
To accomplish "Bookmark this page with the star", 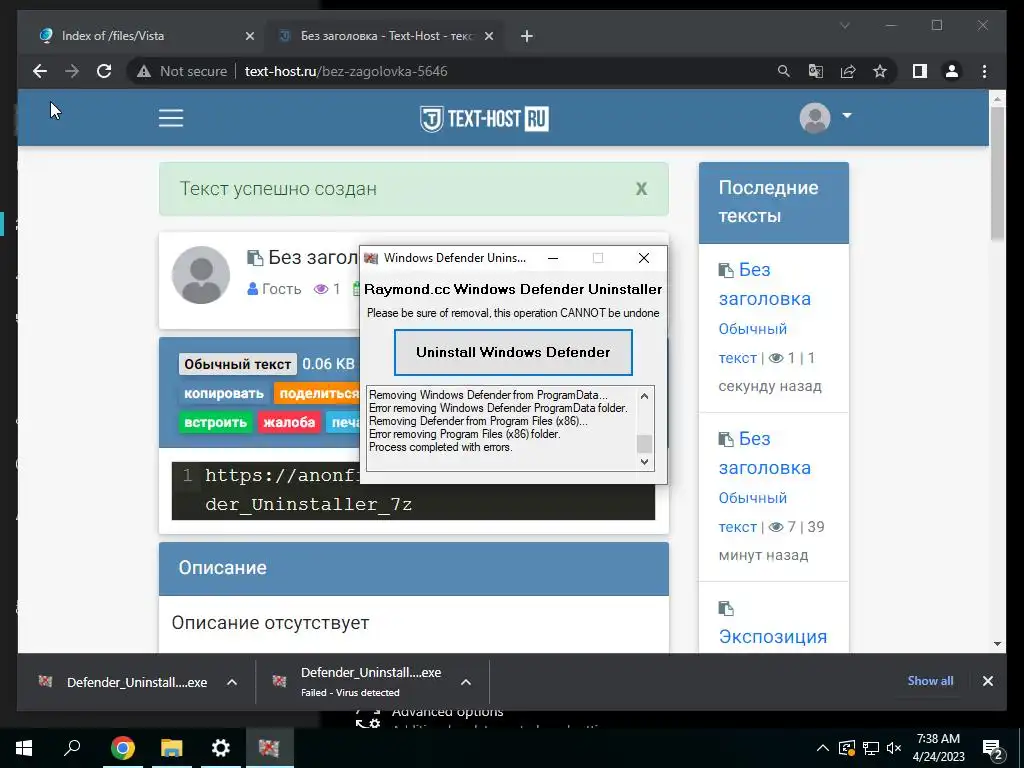I will coord(880,71).
